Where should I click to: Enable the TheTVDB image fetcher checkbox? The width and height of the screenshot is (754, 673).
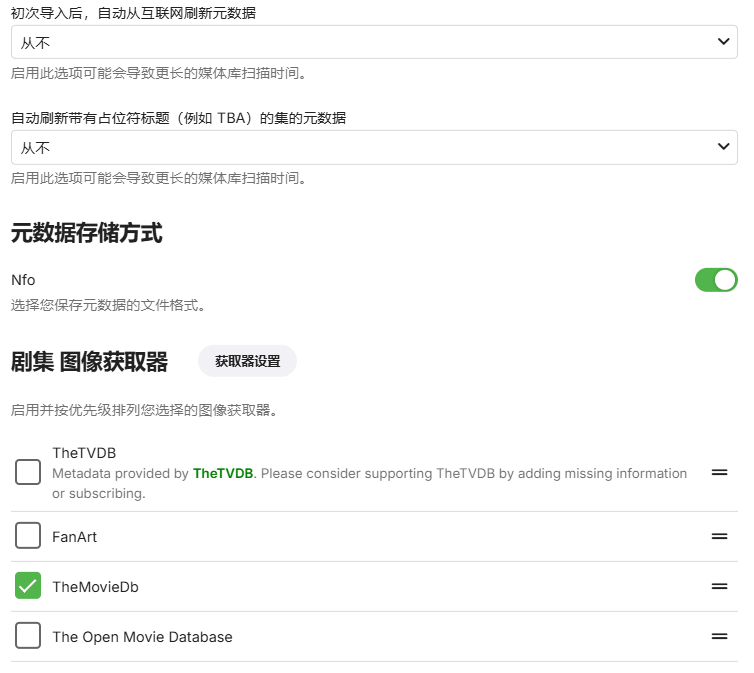pos(28,472)
